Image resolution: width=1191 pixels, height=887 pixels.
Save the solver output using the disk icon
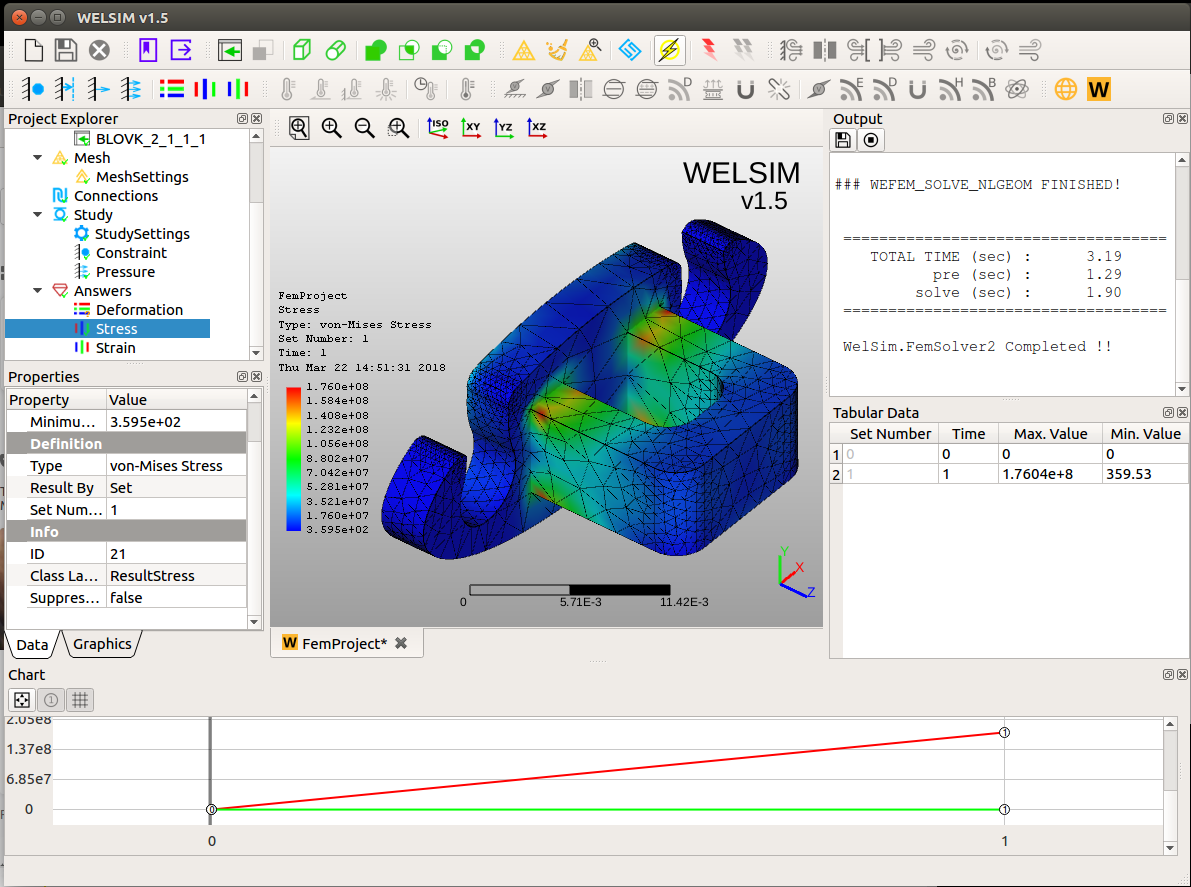point(843,139)
